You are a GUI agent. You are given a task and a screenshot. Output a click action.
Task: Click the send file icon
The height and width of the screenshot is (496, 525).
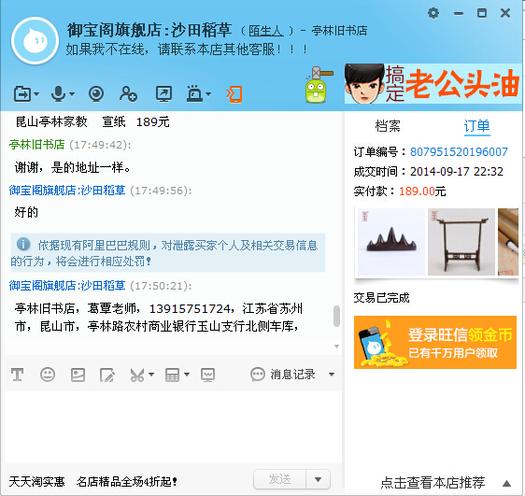click(23, 94)
